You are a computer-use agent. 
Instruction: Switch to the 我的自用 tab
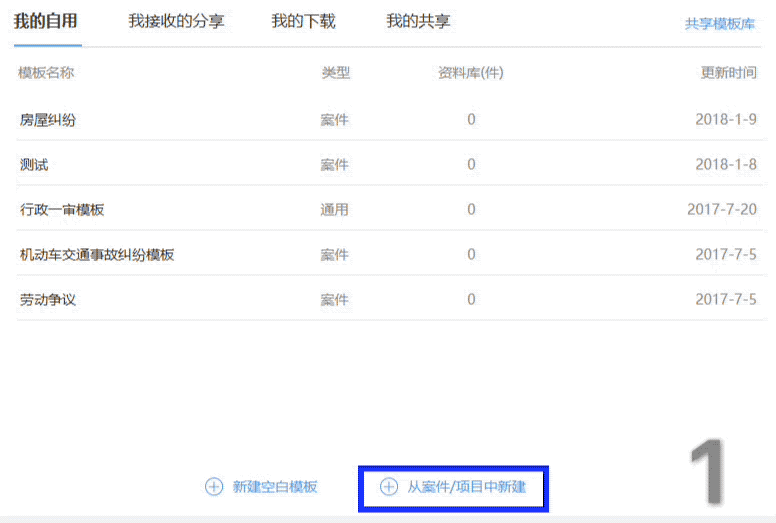[46, 21]
